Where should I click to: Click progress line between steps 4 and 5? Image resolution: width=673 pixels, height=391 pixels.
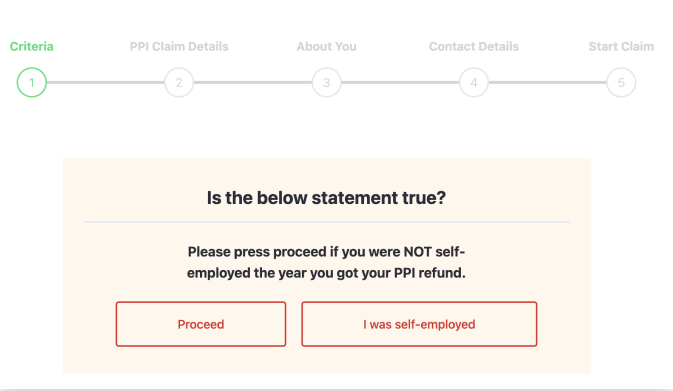(x=547, y=82)
